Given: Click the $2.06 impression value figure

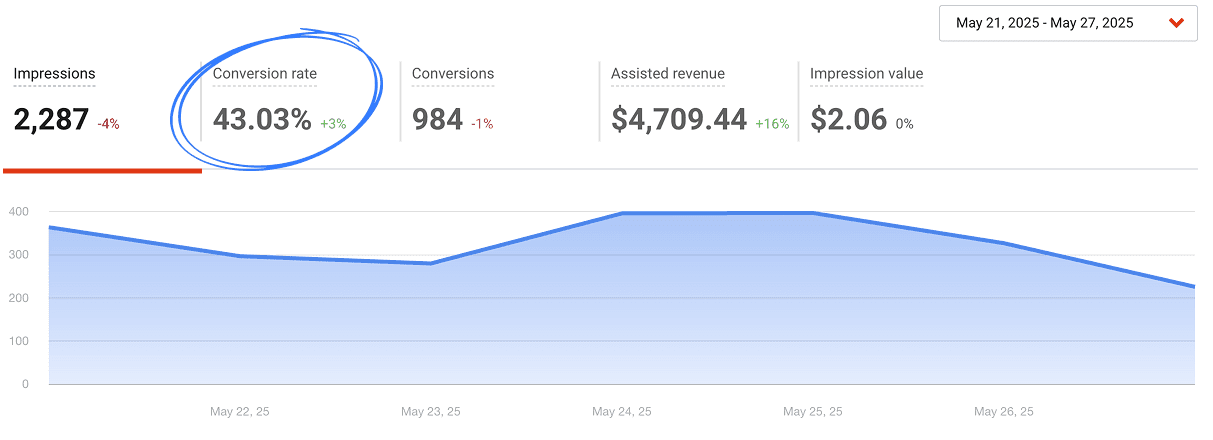Looking at the screenshot, I should click(848, 120).
